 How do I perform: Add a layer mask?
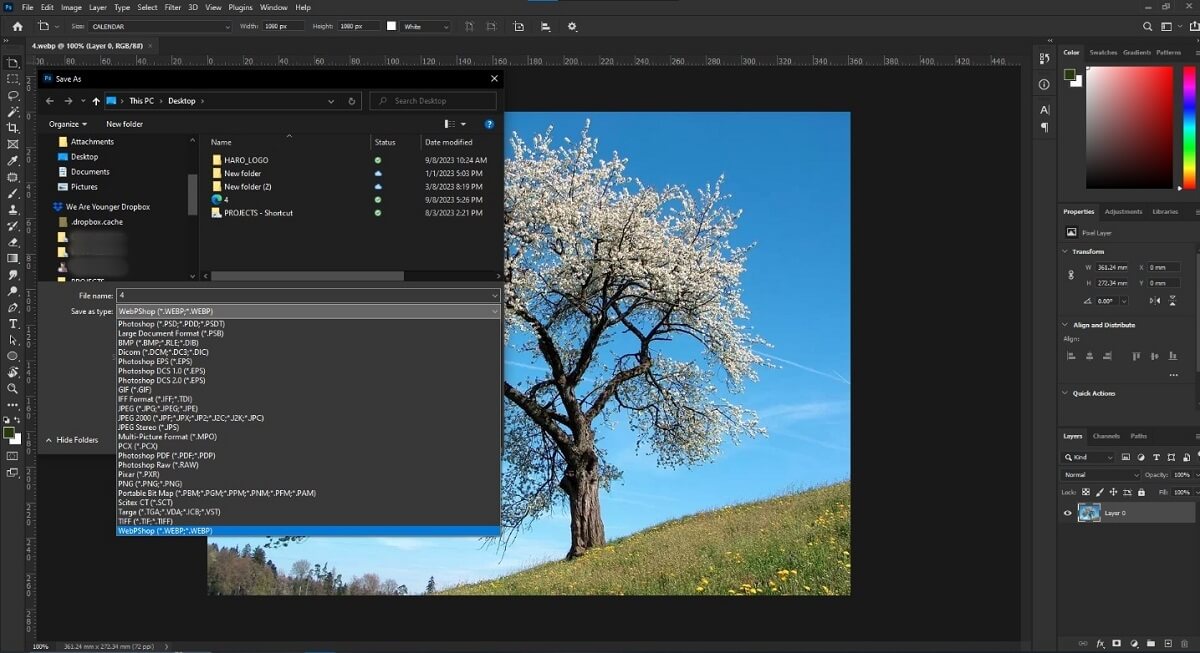pos(1117,643)
